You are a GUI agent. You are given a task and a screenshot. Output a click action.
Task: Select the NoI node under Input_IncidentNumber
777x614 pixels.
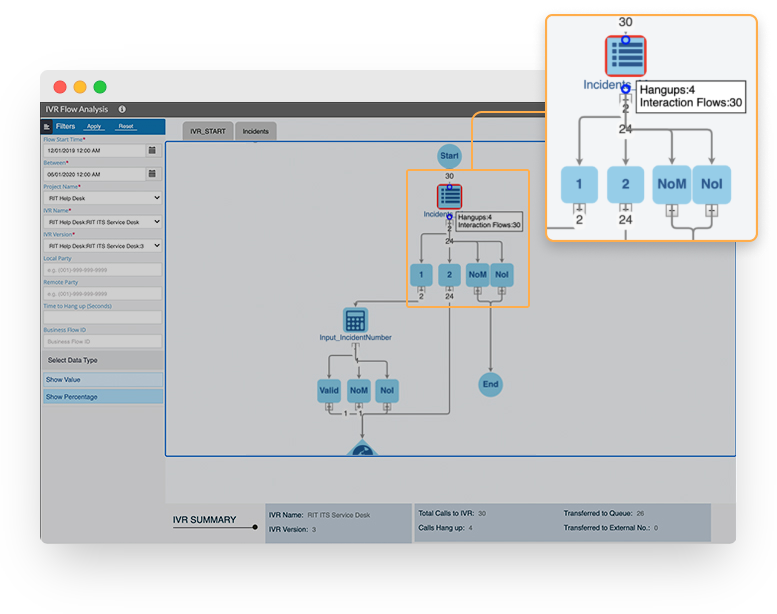pyautogui.click(x=387, y=391)
